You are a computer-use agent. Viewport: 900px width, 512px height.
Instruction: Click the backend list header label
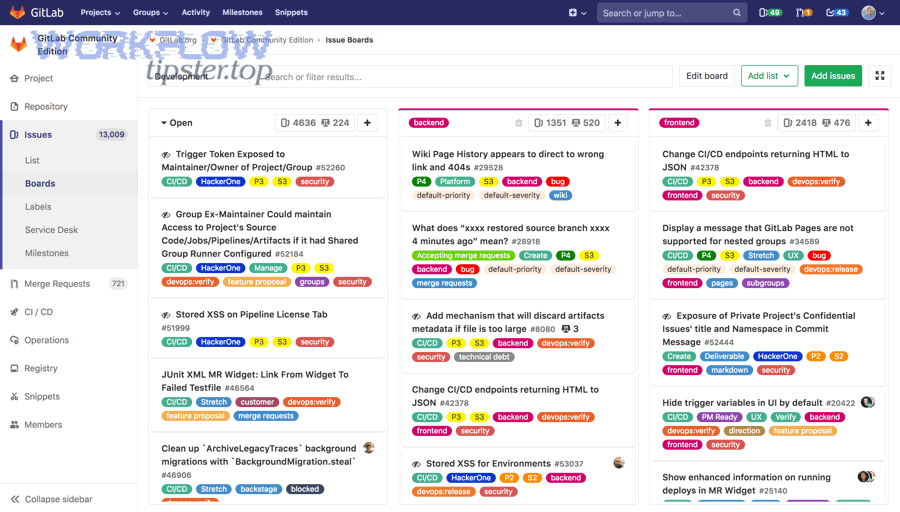(x=429, y=123)
